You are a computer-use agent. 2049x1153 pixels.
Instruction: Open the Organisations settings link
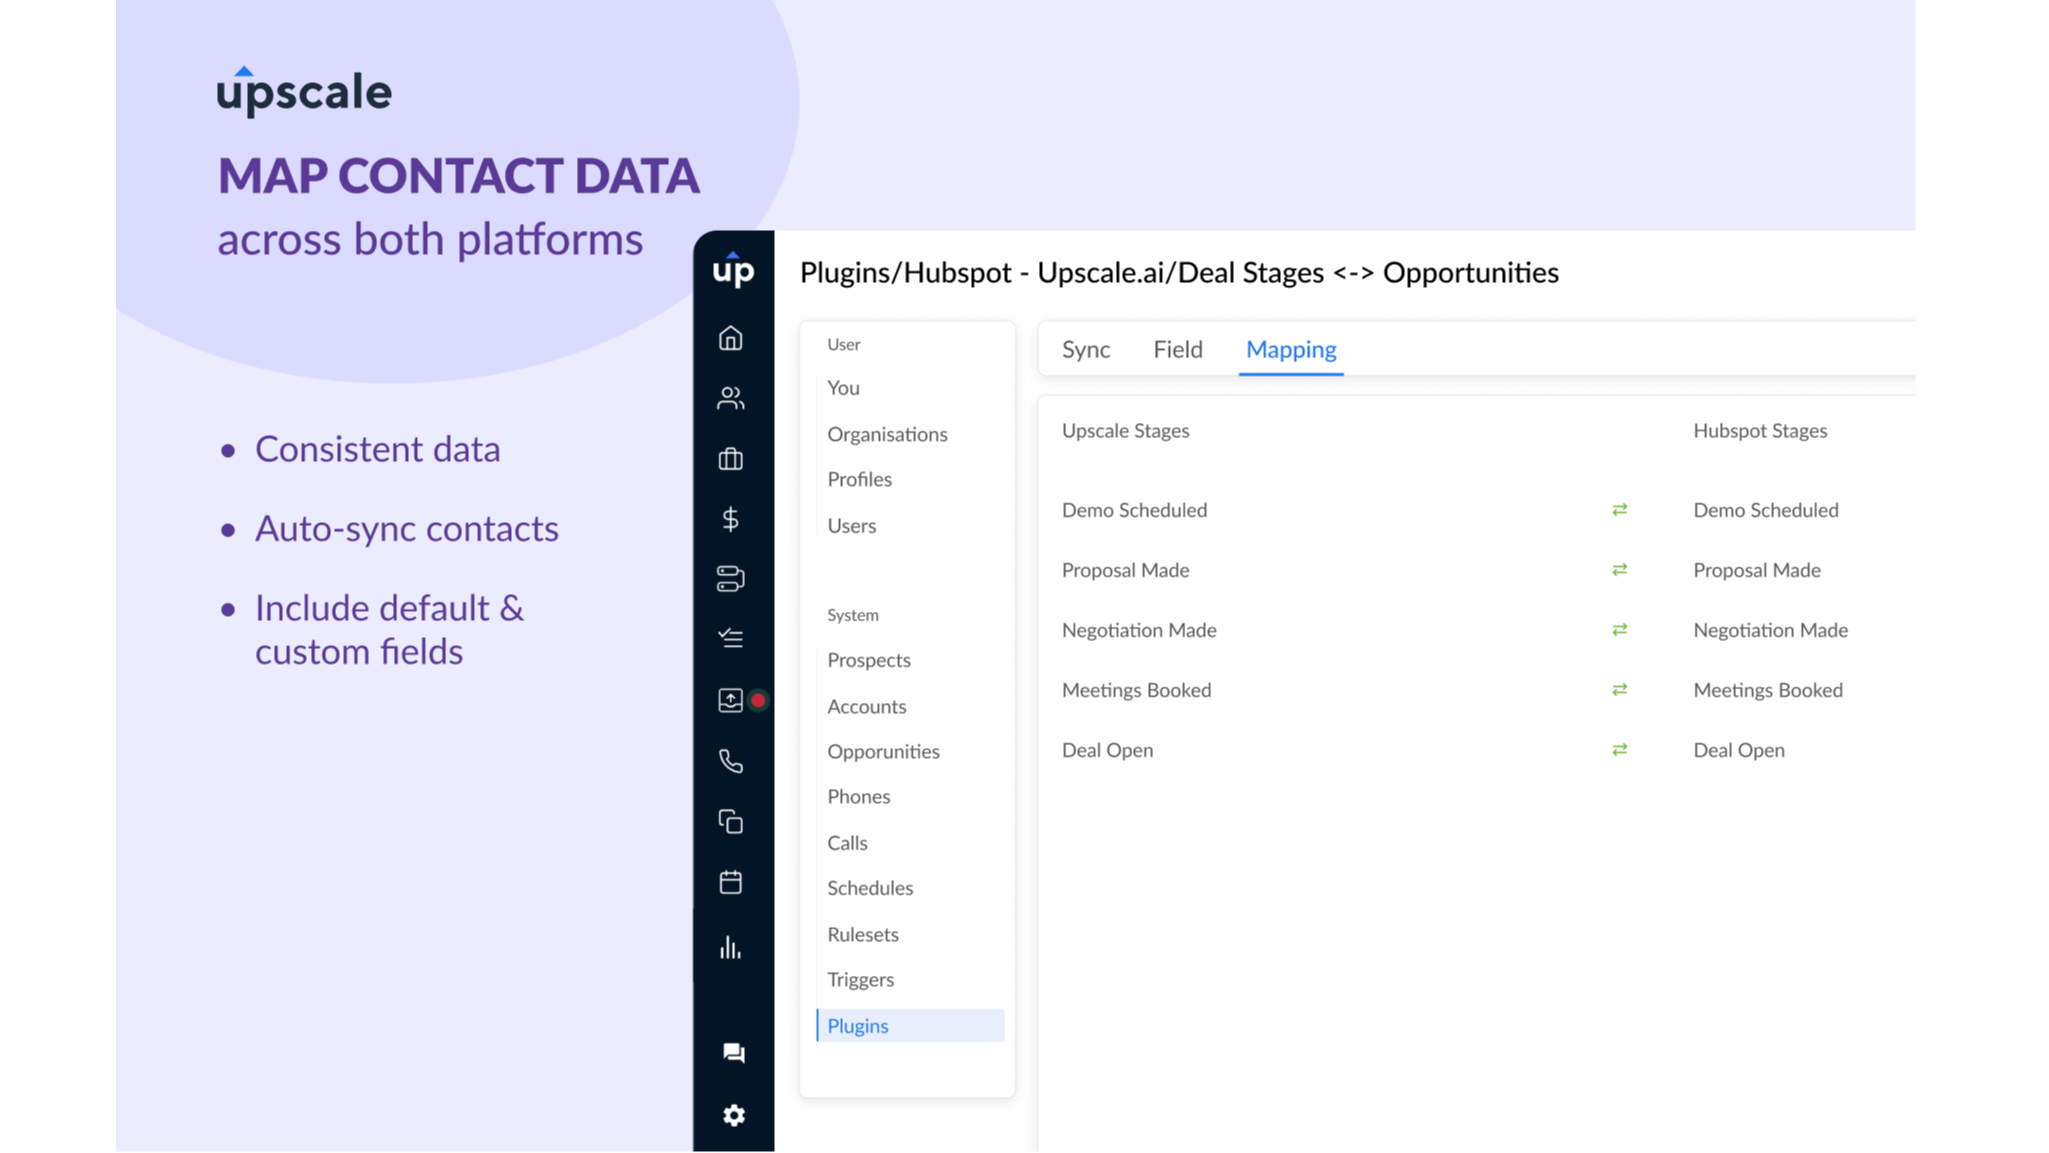click(x=887, y=434)
